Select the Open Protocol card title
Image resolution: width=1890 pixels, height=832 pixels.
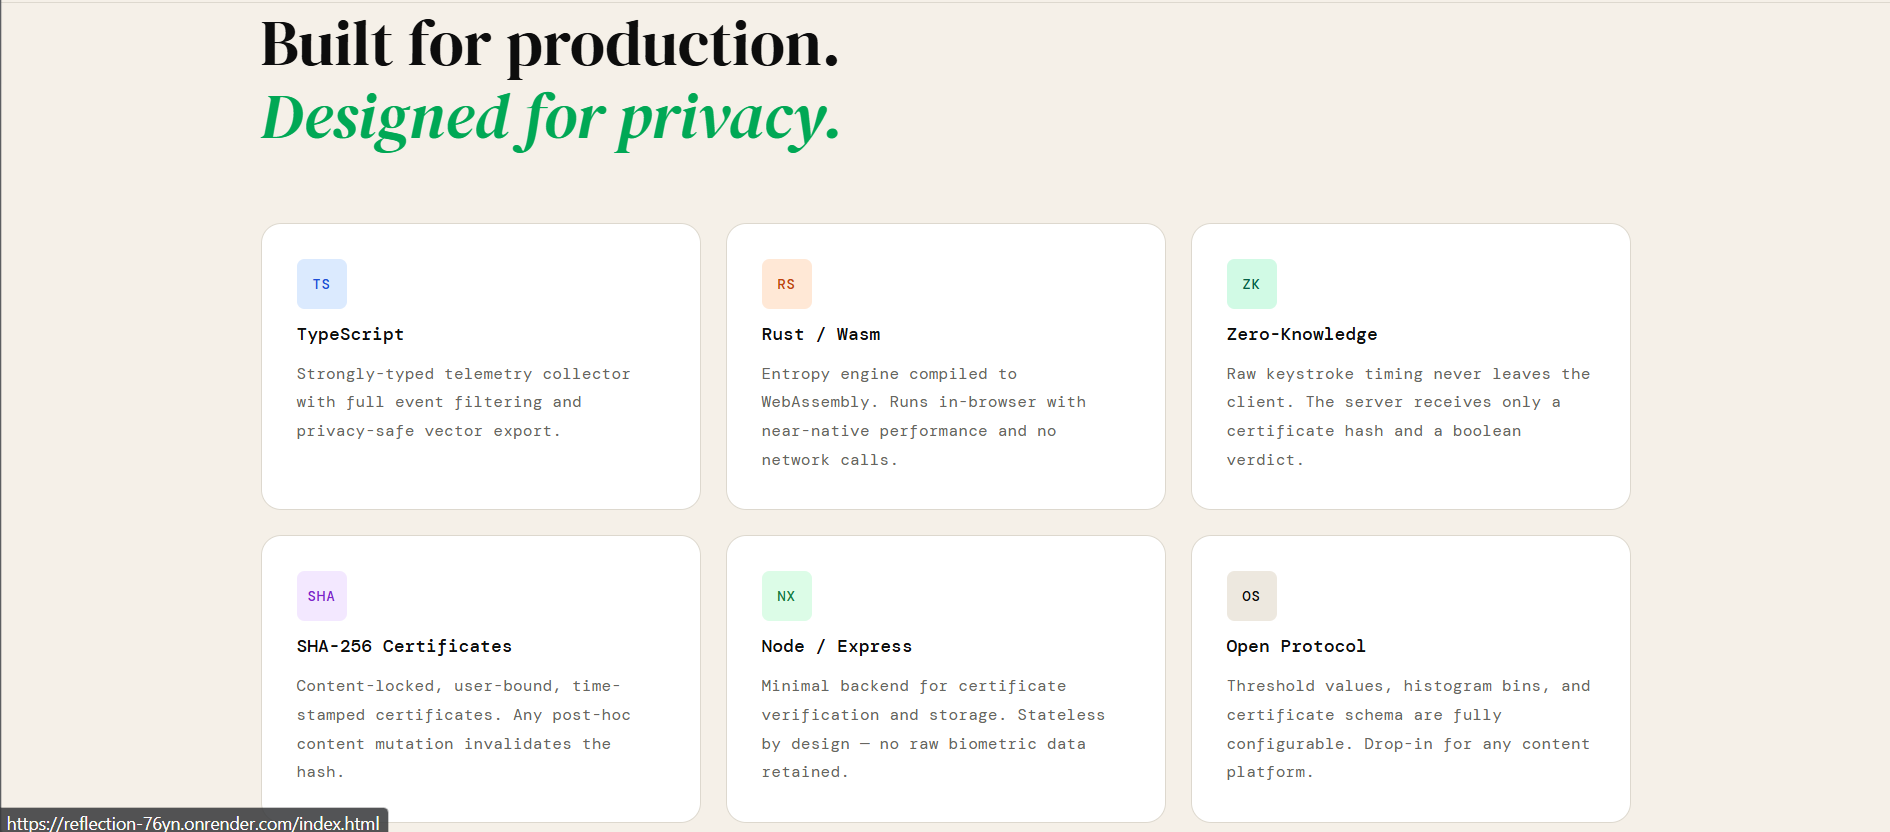click(x=1296, y=646)
